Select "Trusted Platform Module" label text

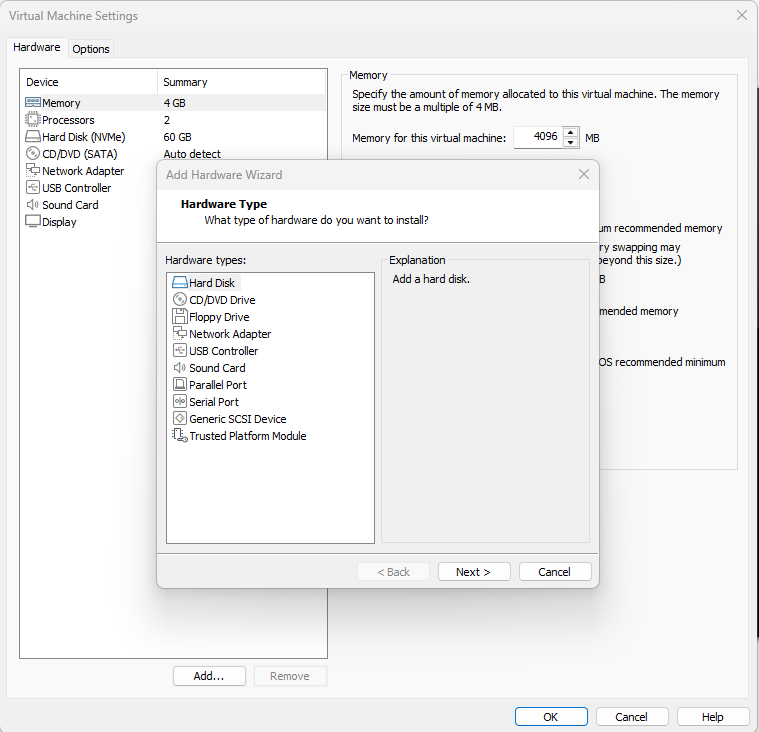(x=248, y=436)
